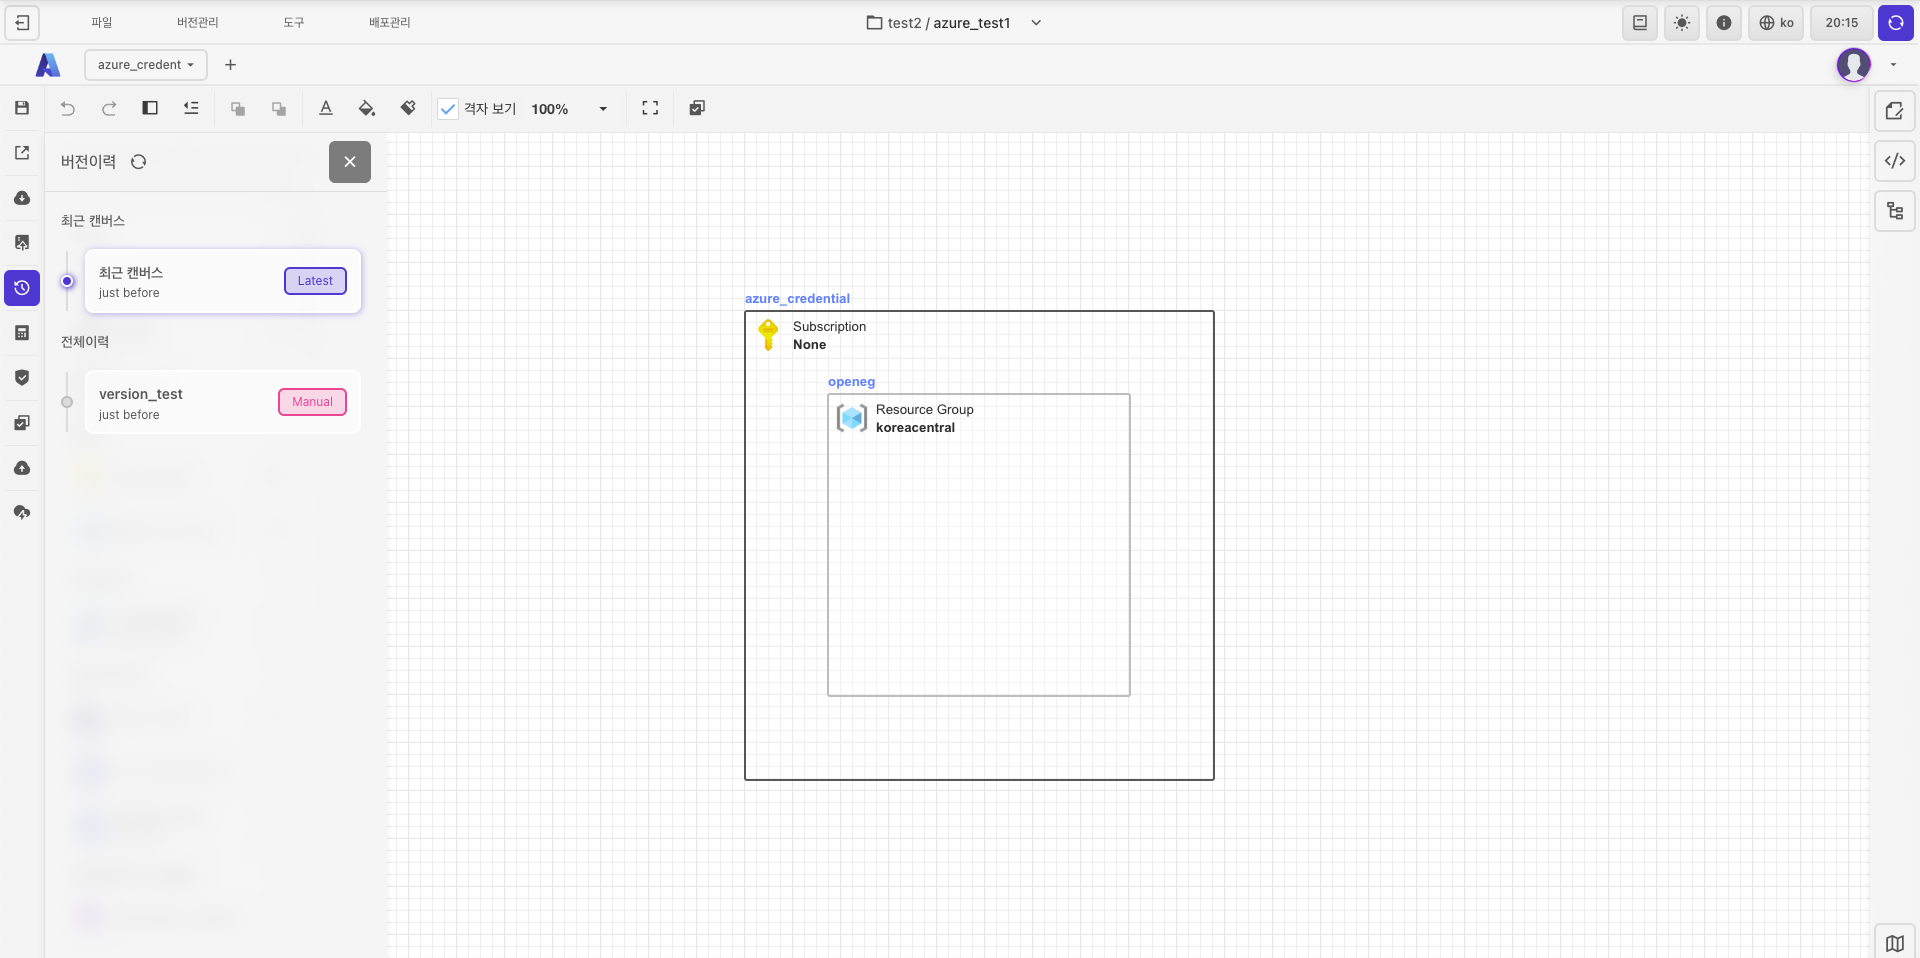Click the ko language button
Image resolution: width=1920 pixels, height=958 pixels.
pyautogui.click(x=1776, y=23)
